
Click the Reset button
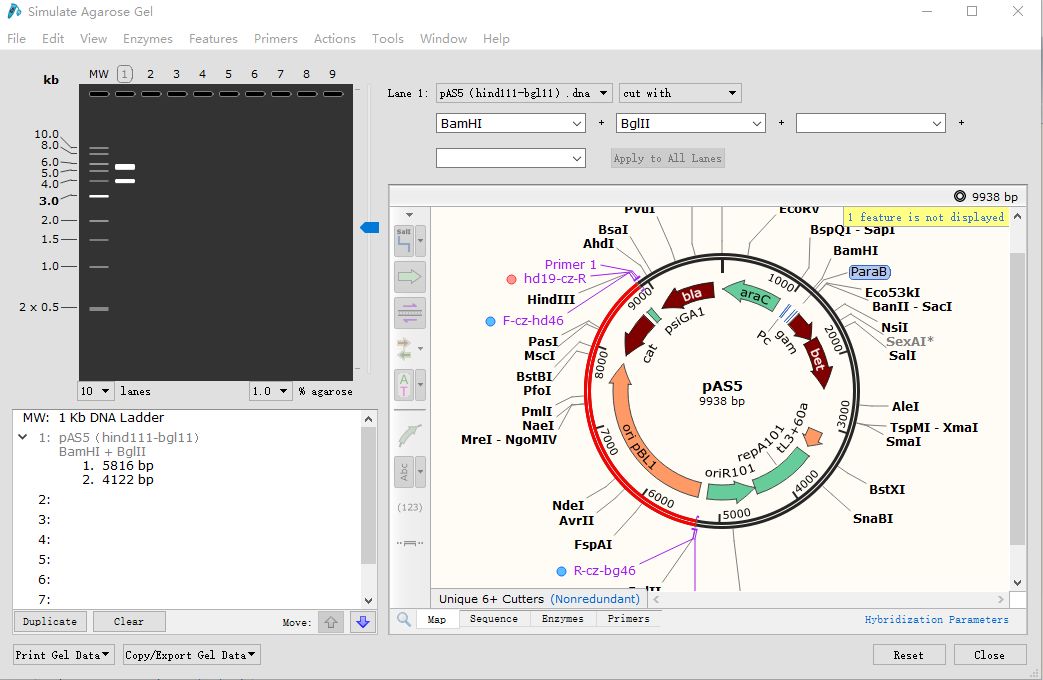tap(909, 655)
